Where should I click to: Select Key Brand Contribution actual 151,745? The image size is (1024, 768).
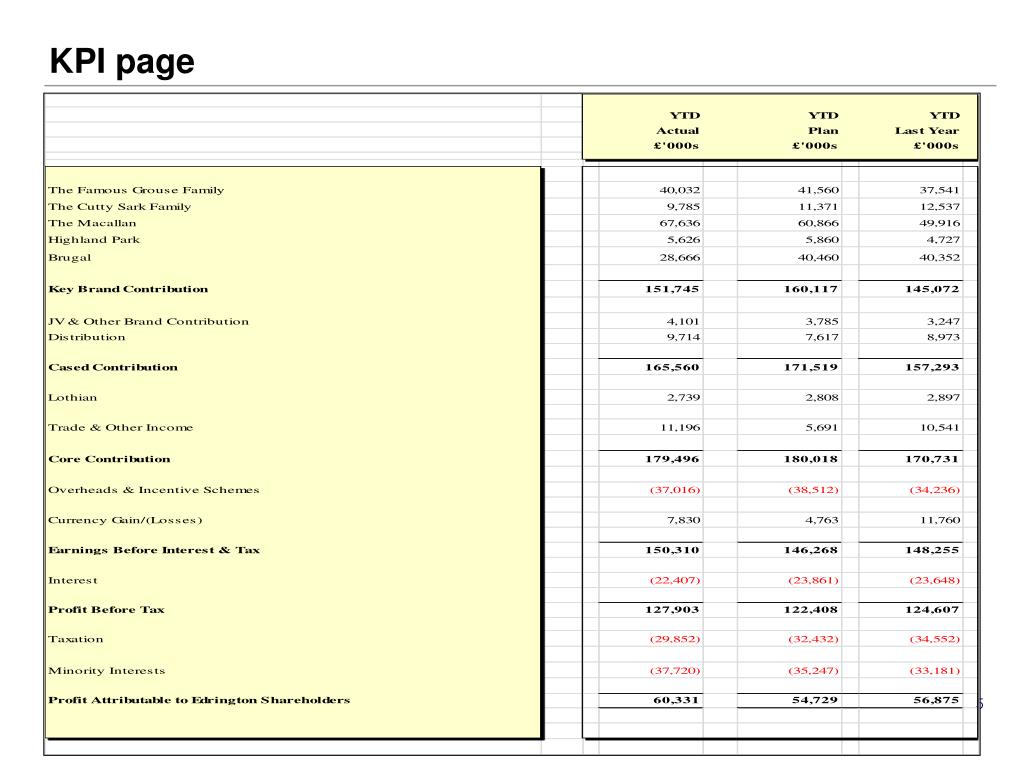672,289
